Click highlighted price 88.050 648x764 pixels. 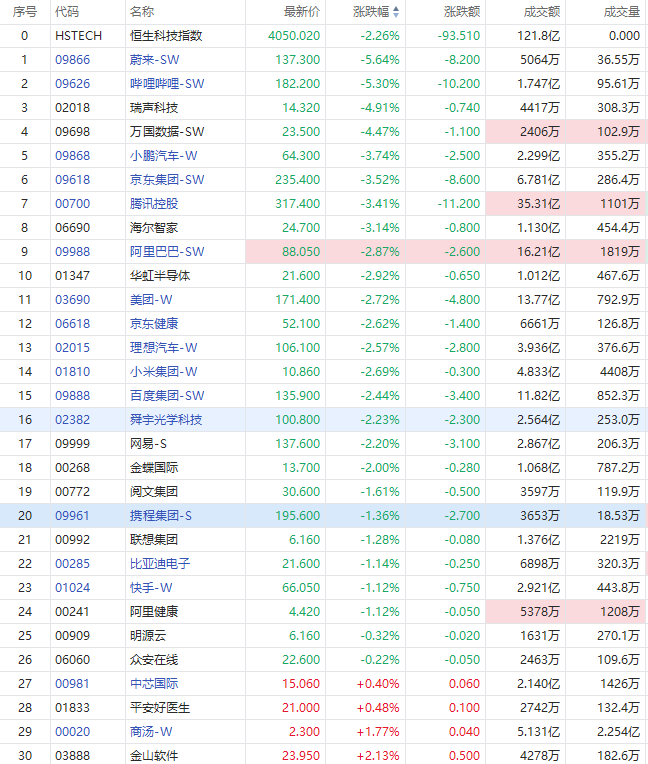pyautogui.click(x=286, y=251)
